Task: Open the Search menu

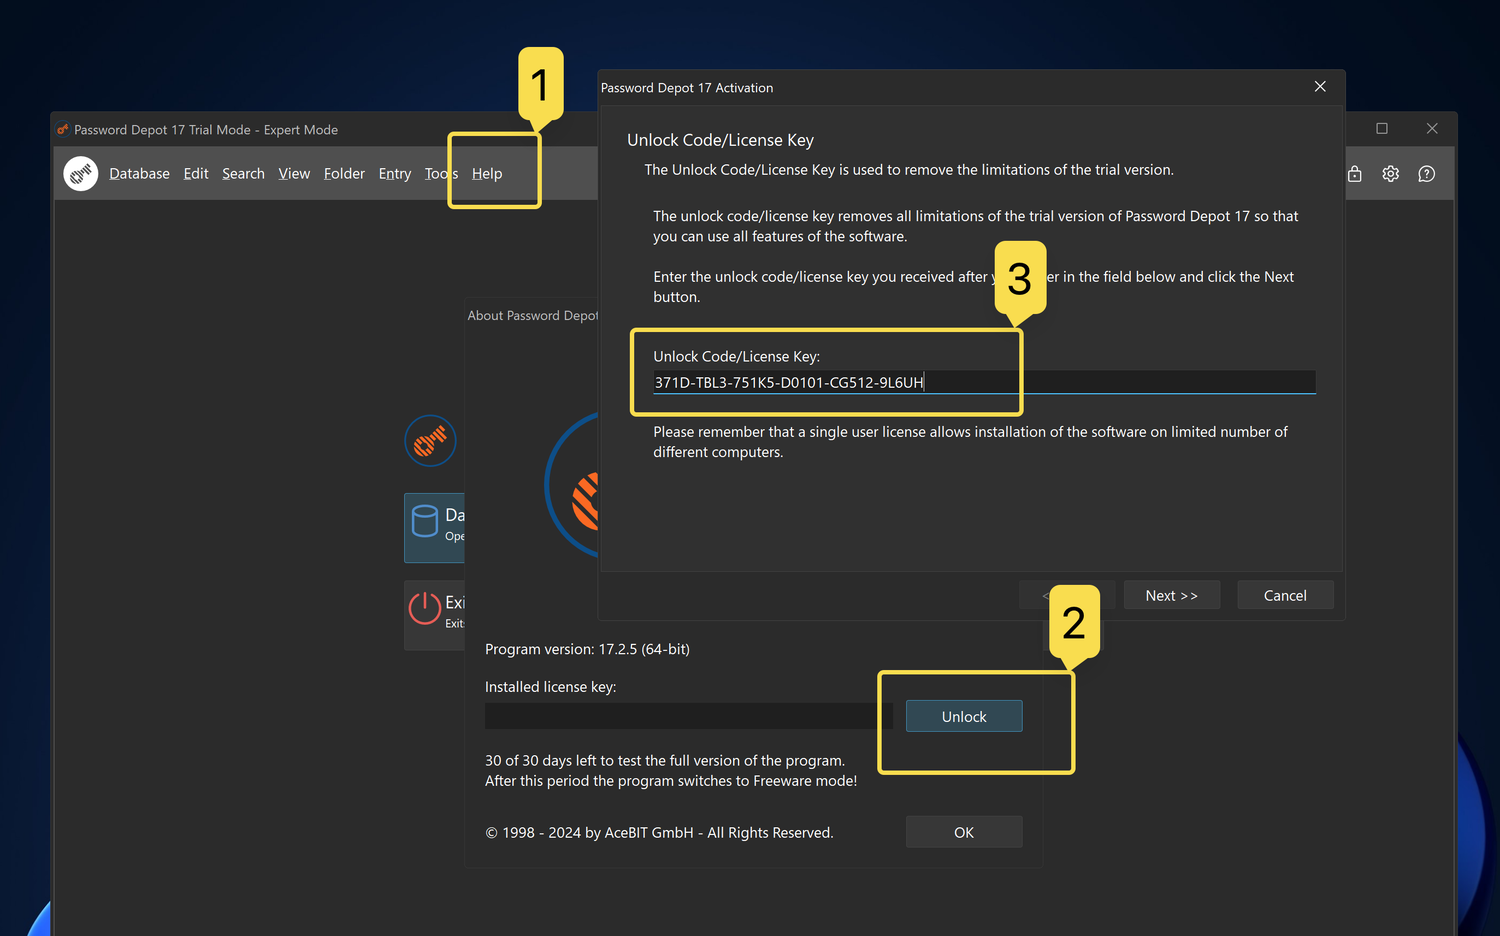Action: coord(243,174)
